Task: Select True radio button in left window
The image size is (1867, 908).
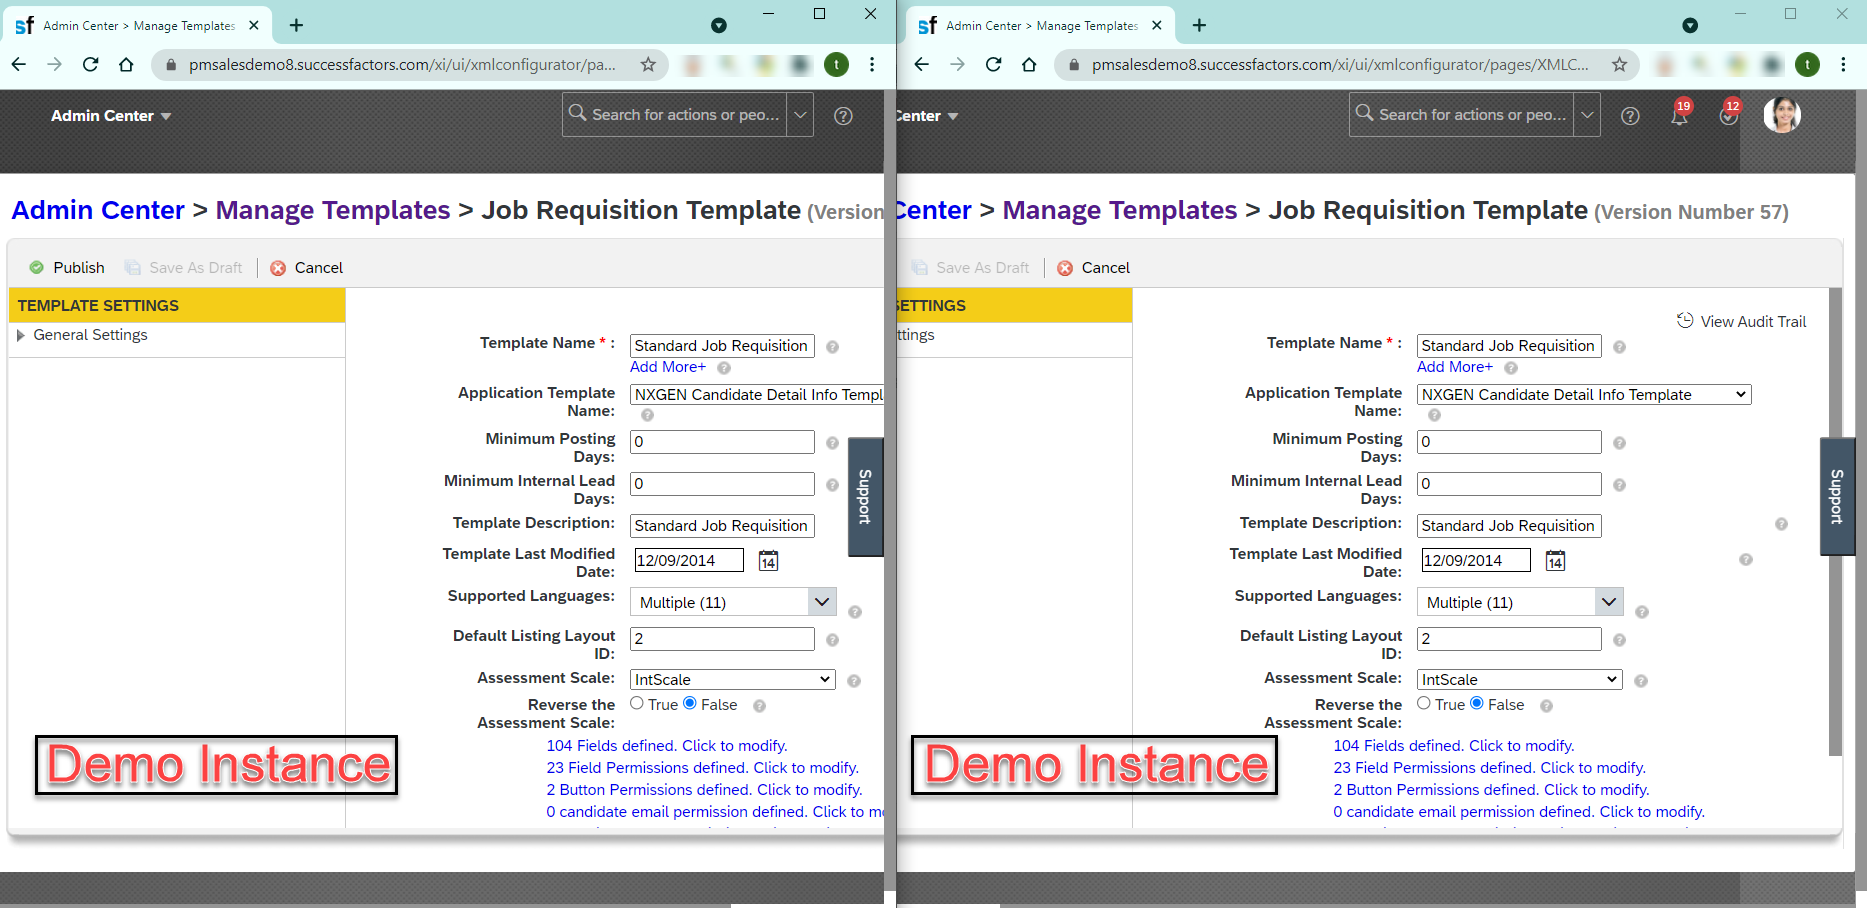Action: click(637, 703)
